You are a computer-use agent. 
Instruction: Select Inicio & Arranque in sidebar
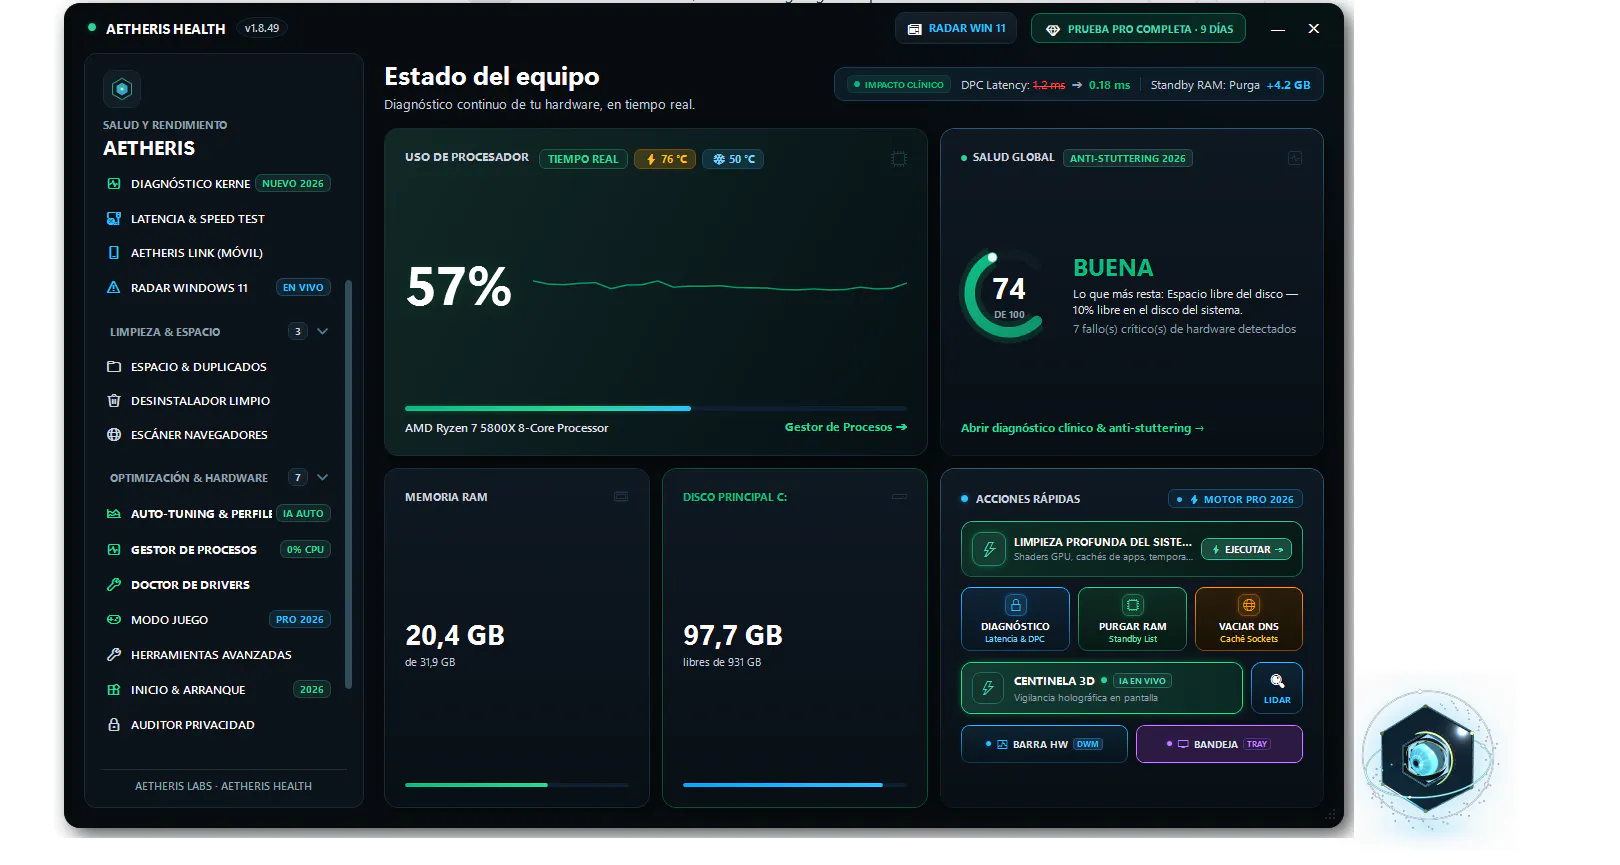(218, 690)
